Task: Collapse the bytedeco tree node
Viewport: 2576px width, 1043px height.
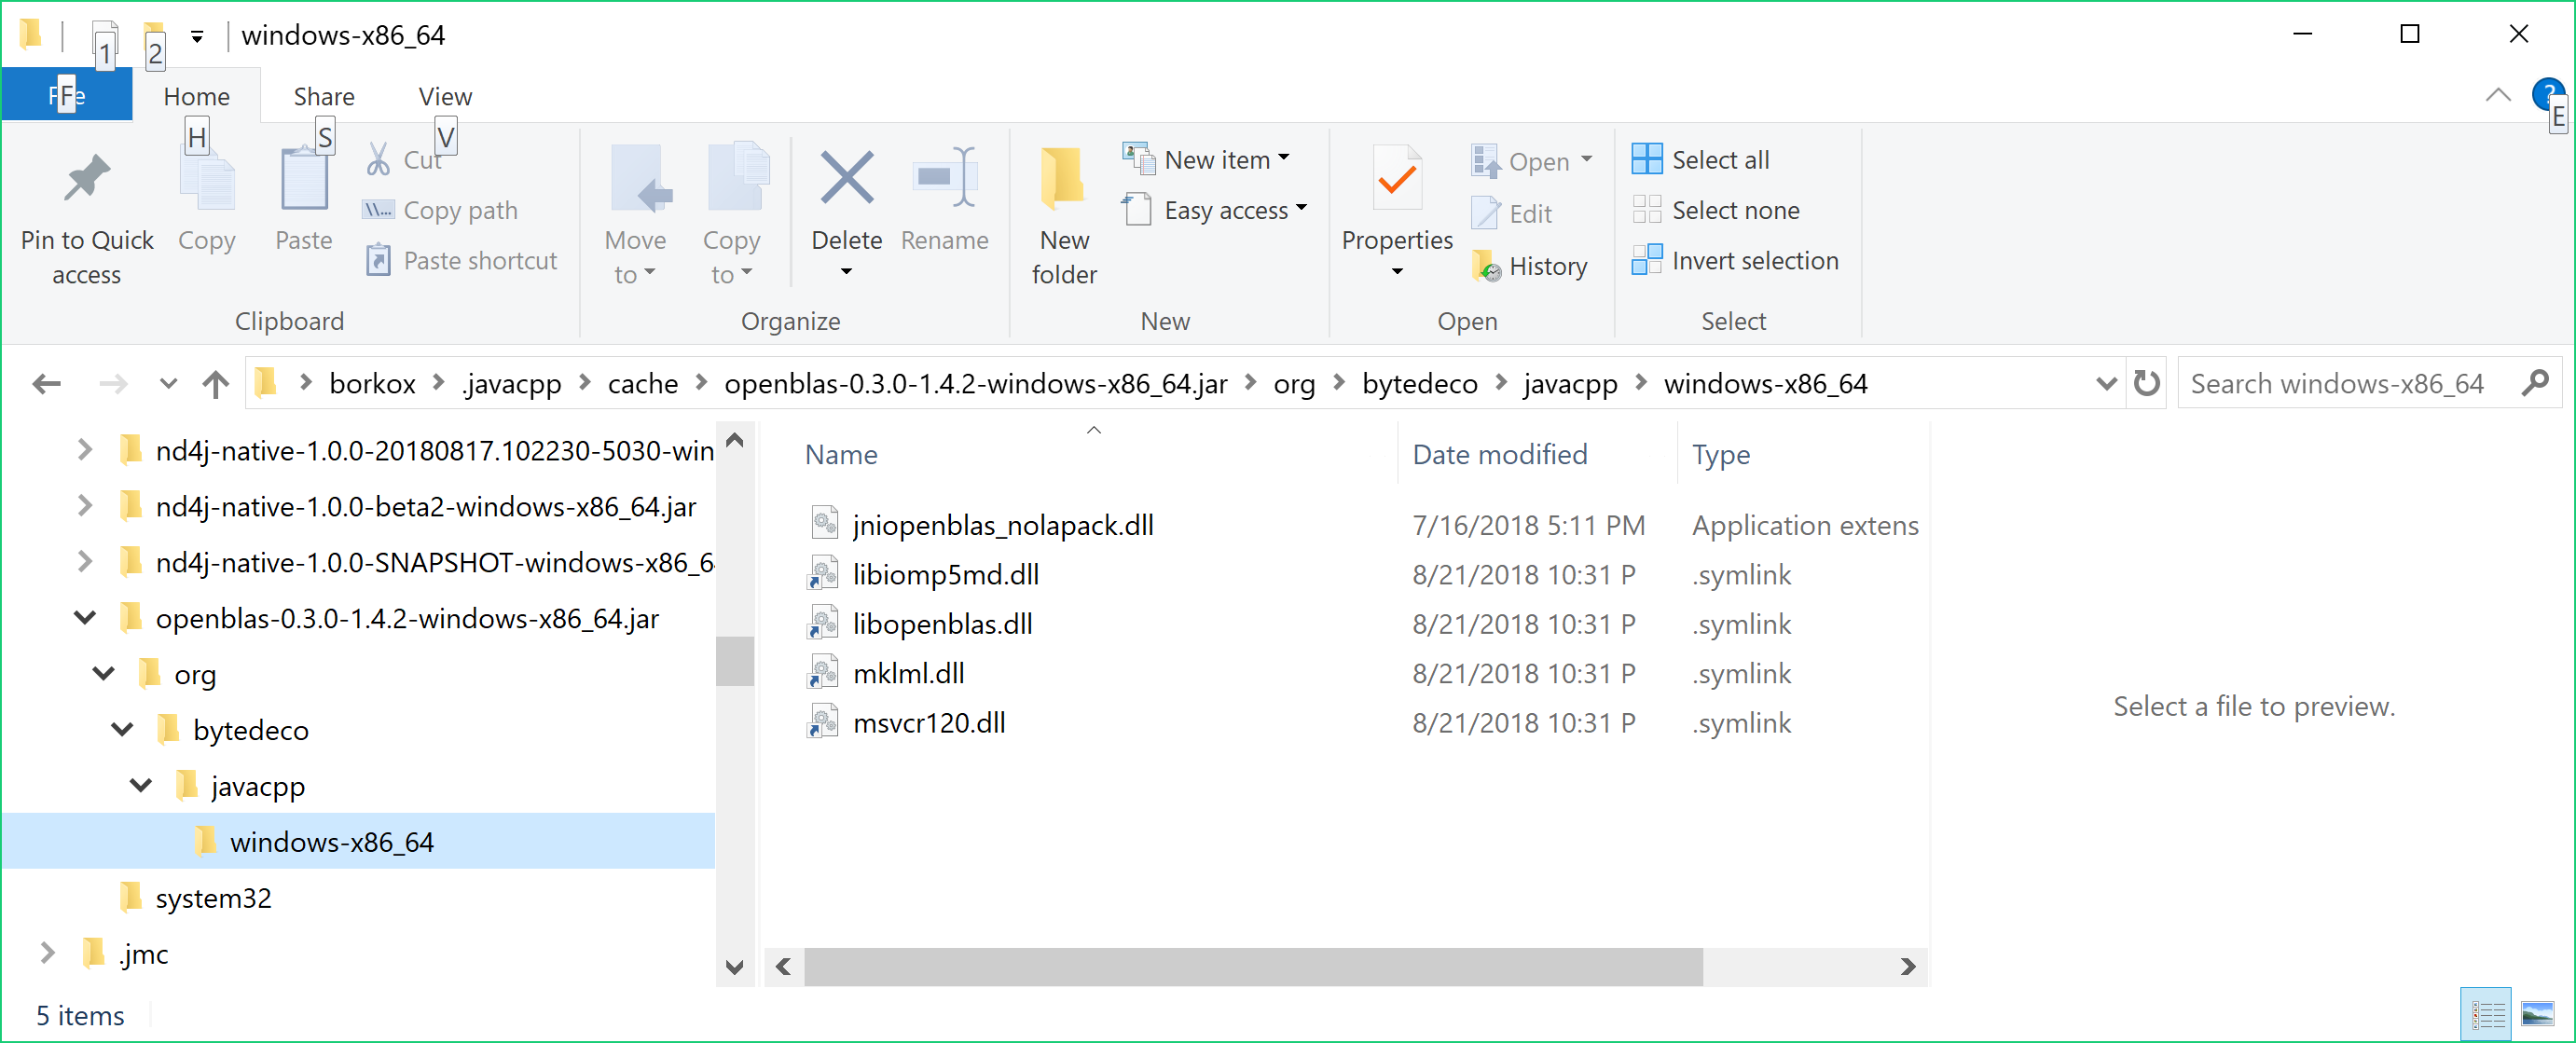Action: coord(122,730)
